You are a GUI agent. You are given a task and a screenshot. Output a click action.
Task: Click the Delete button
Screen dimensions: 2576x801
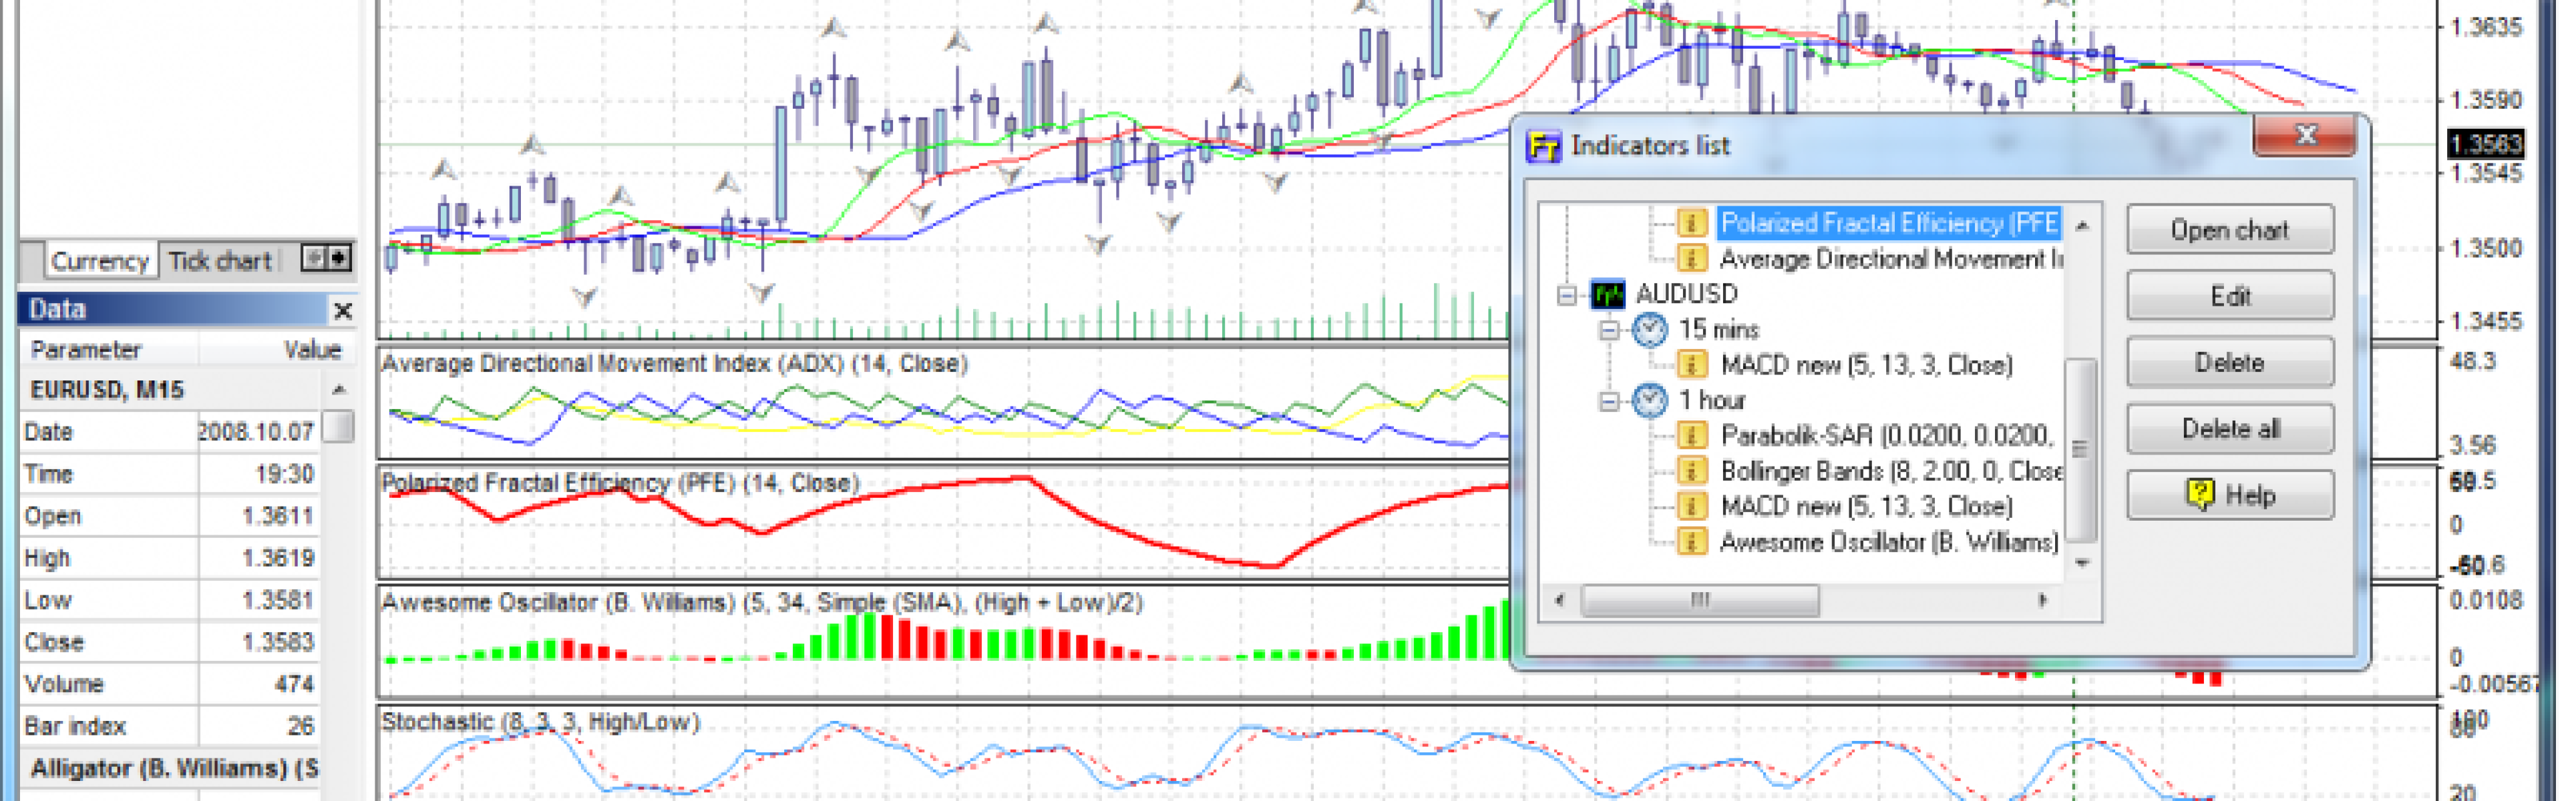tap(2230, 362)
